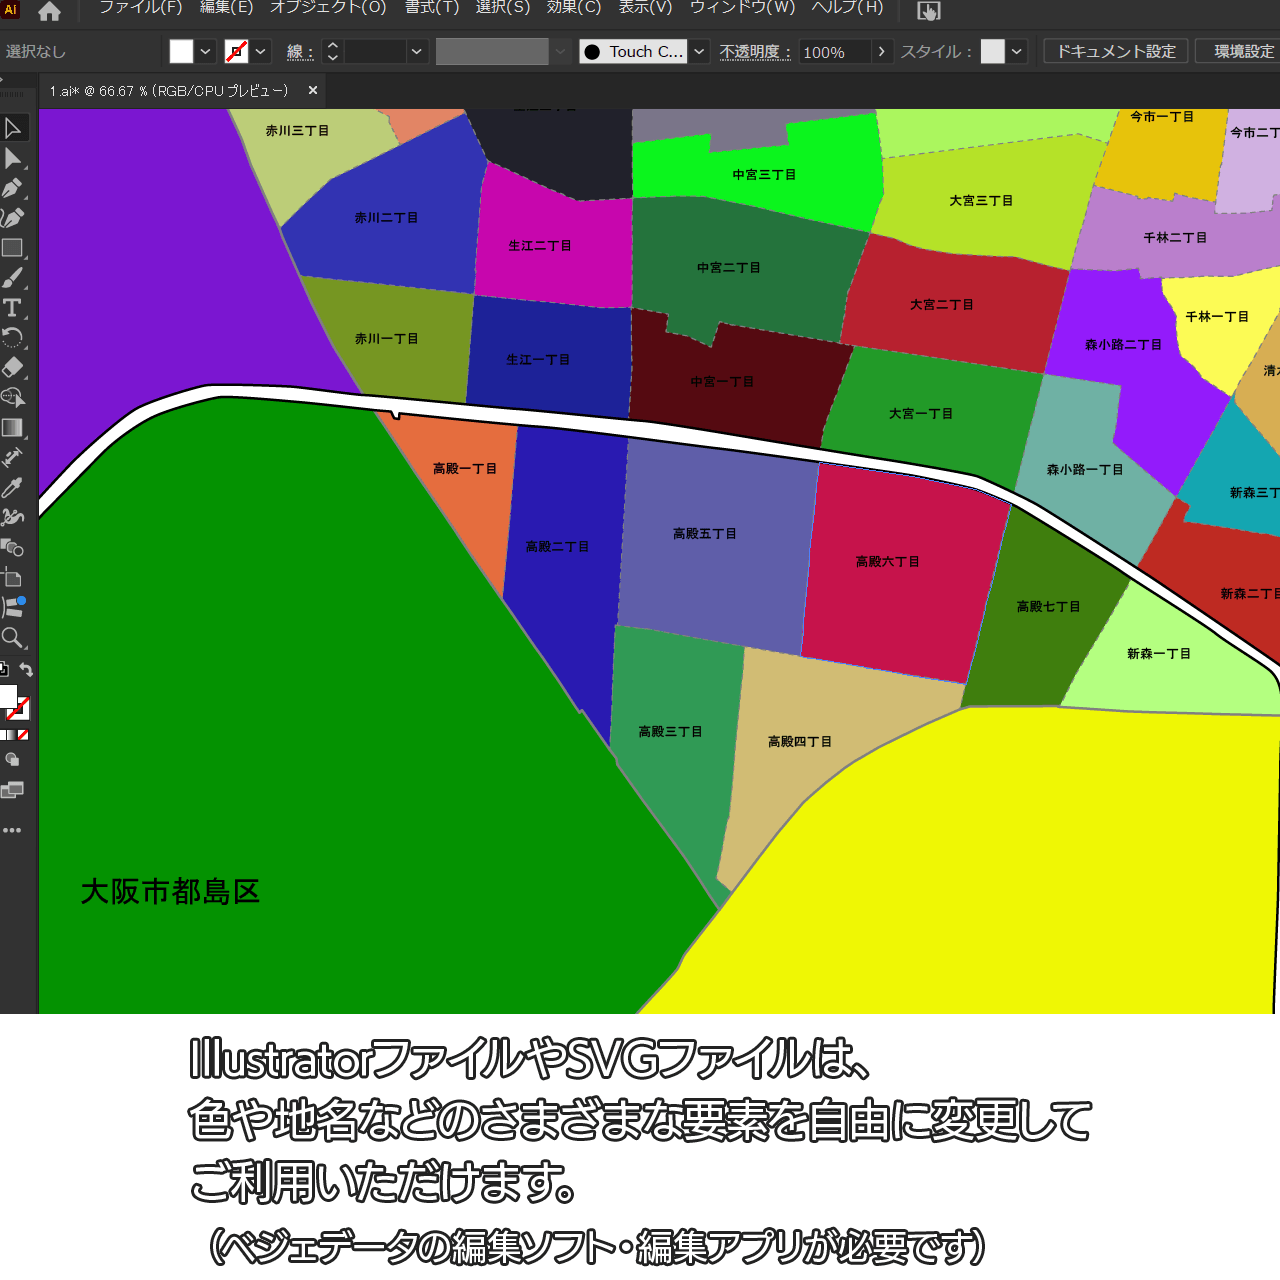Activate the Zoom tool
1280x1280 pixels.
13,638
